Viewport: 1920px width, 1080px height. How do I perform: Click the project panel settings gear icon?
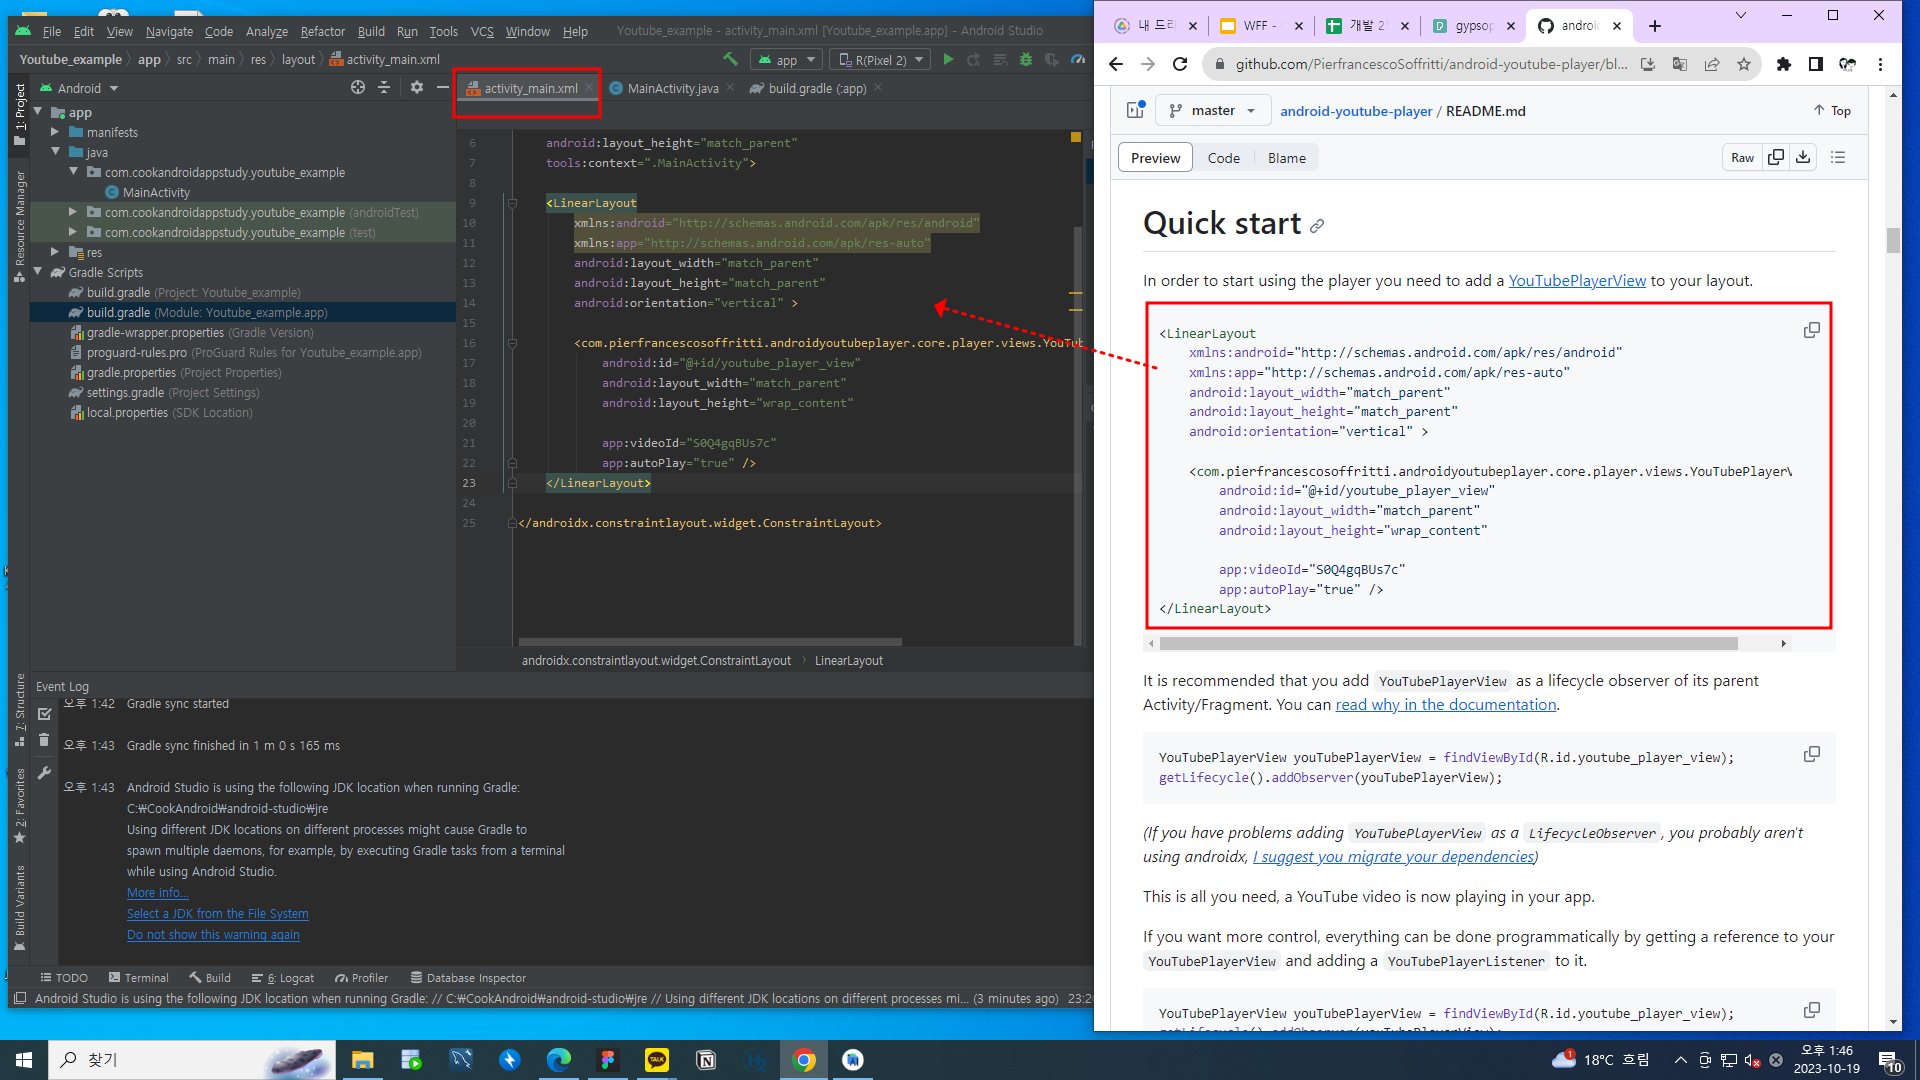(417, 88)
